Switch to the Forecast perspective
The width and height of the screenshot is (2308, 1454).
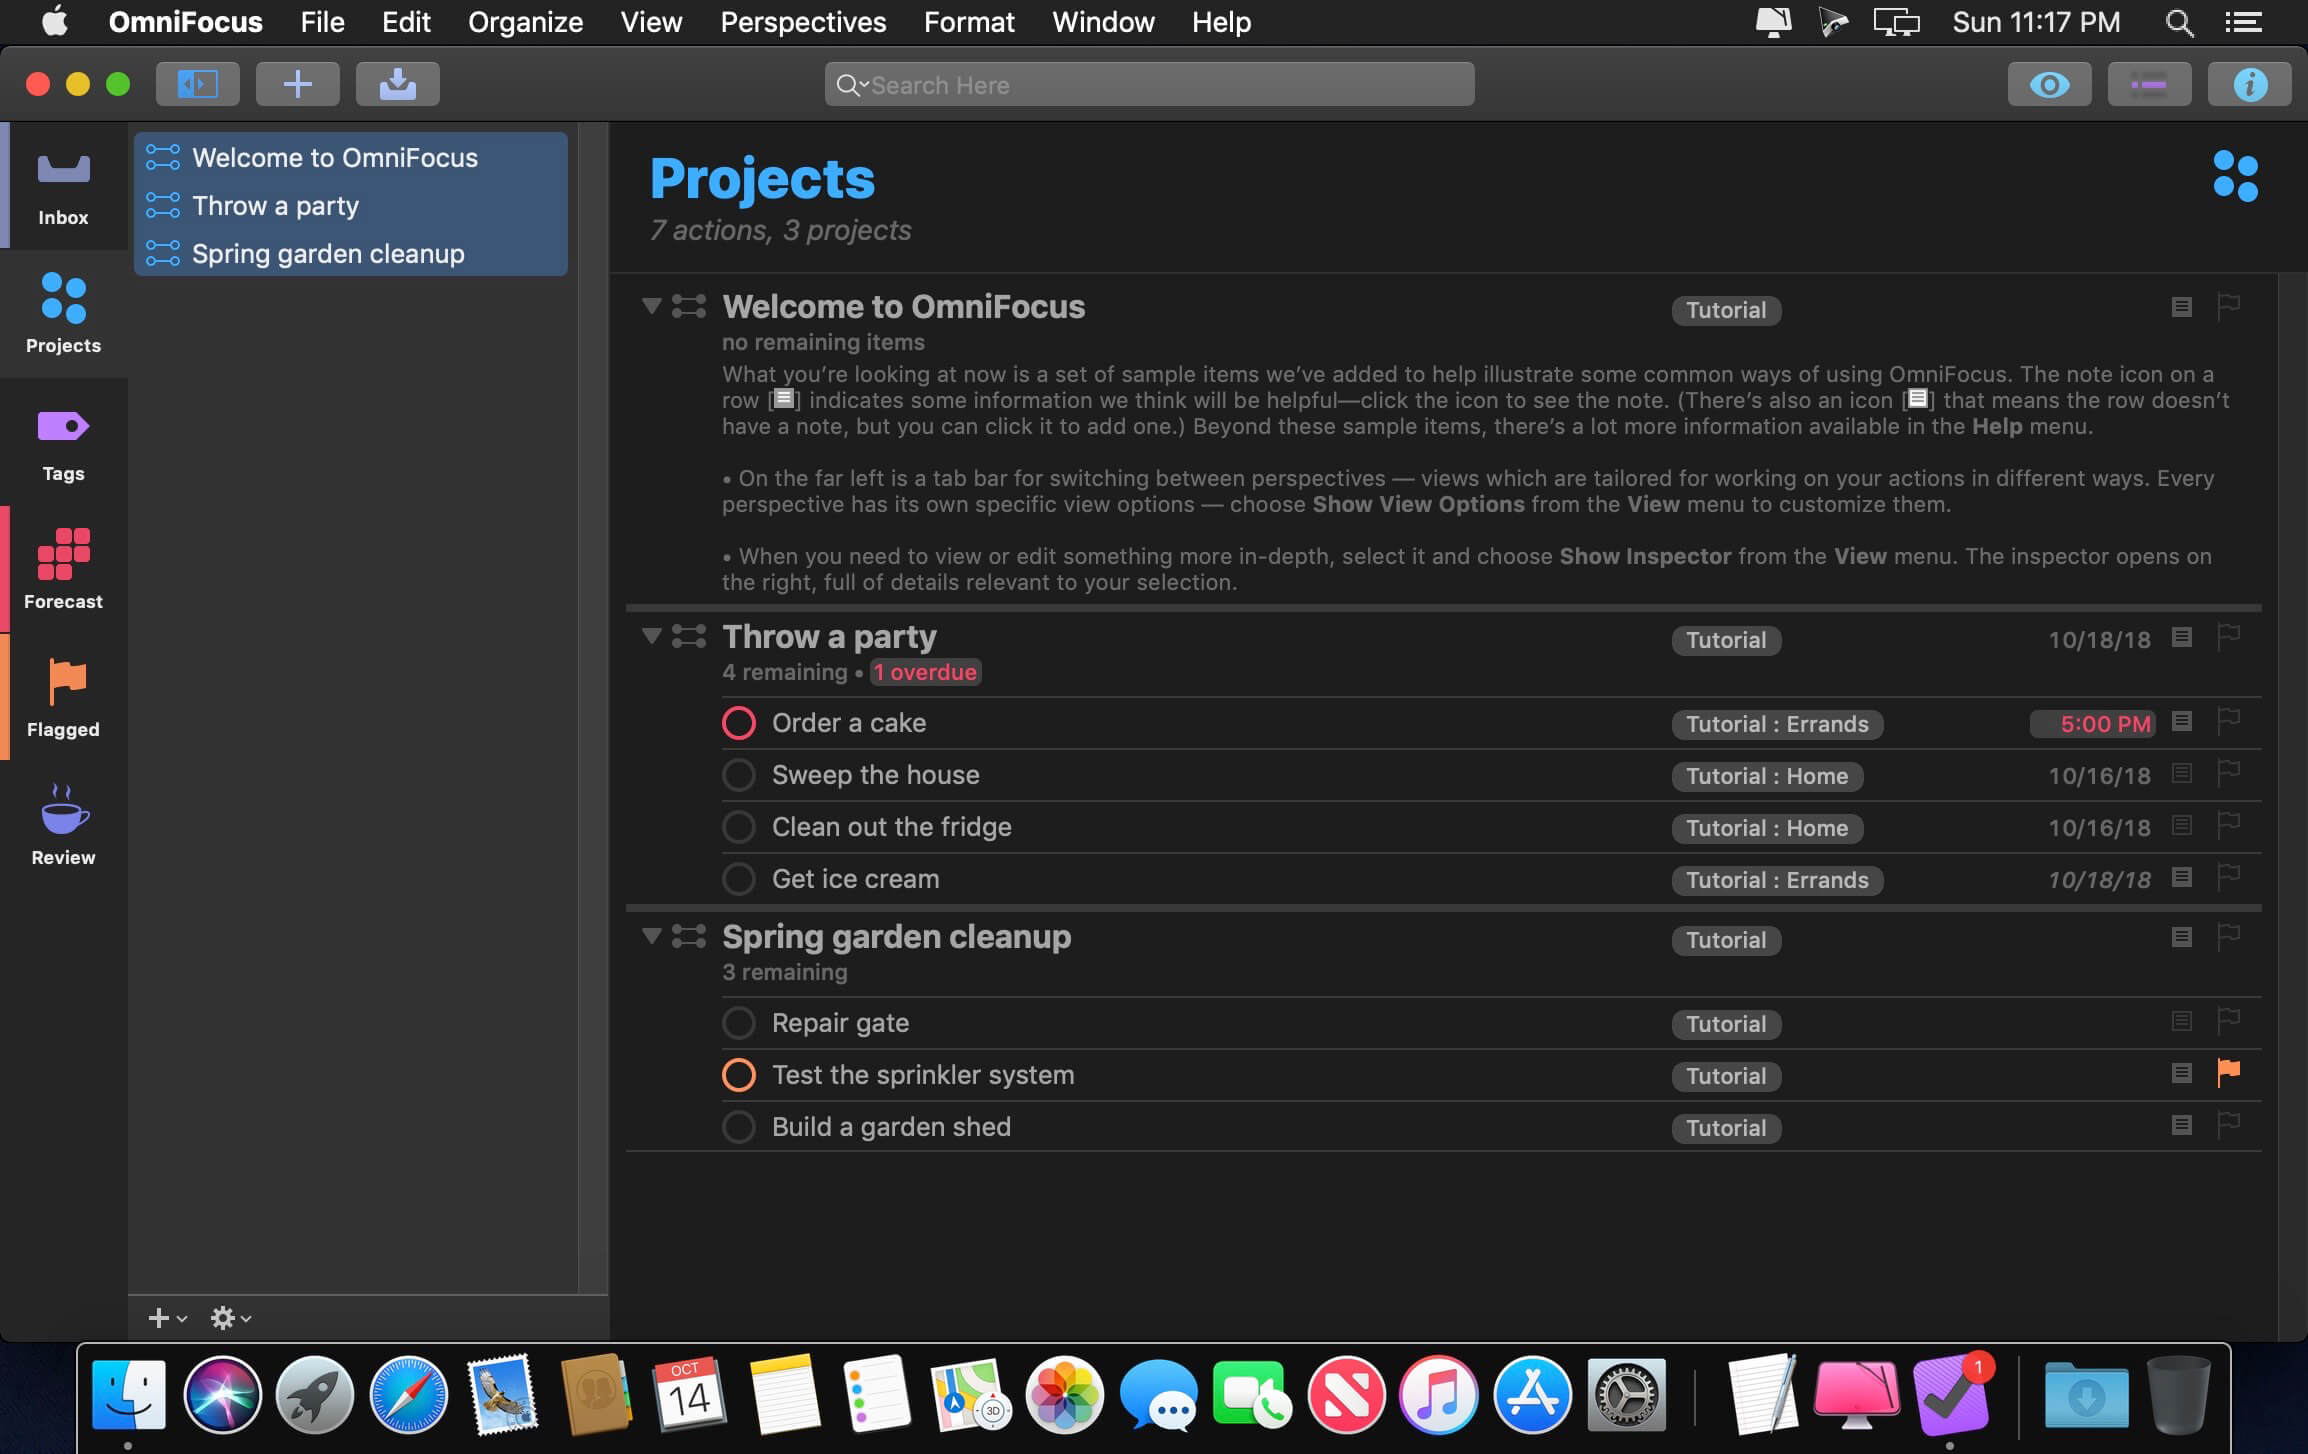tap(62, 570)
